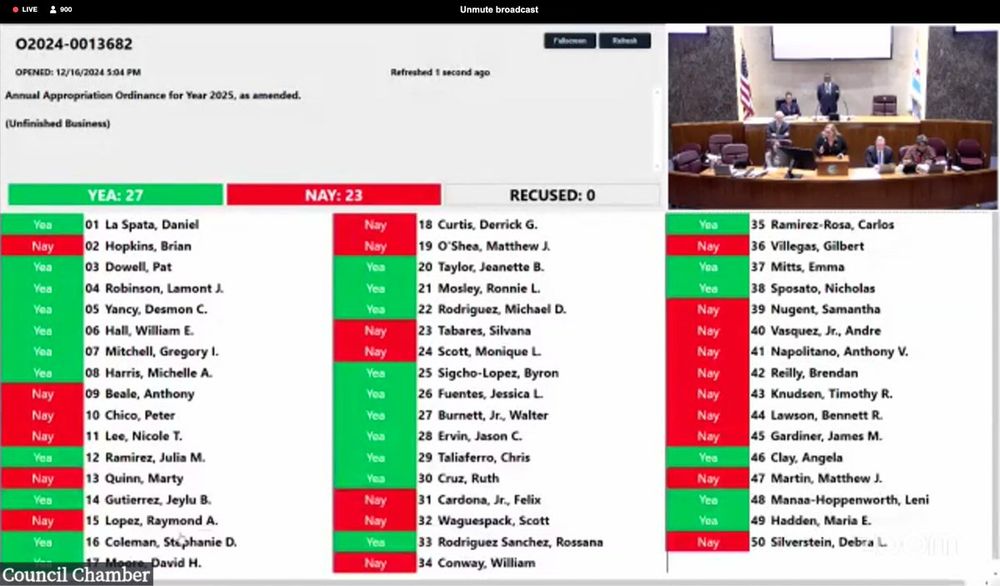Screen dimensions: 1000x586
Task: Click the Refreshed 1 second ago text
Action: pyautogui.click(x=440, y=73)
